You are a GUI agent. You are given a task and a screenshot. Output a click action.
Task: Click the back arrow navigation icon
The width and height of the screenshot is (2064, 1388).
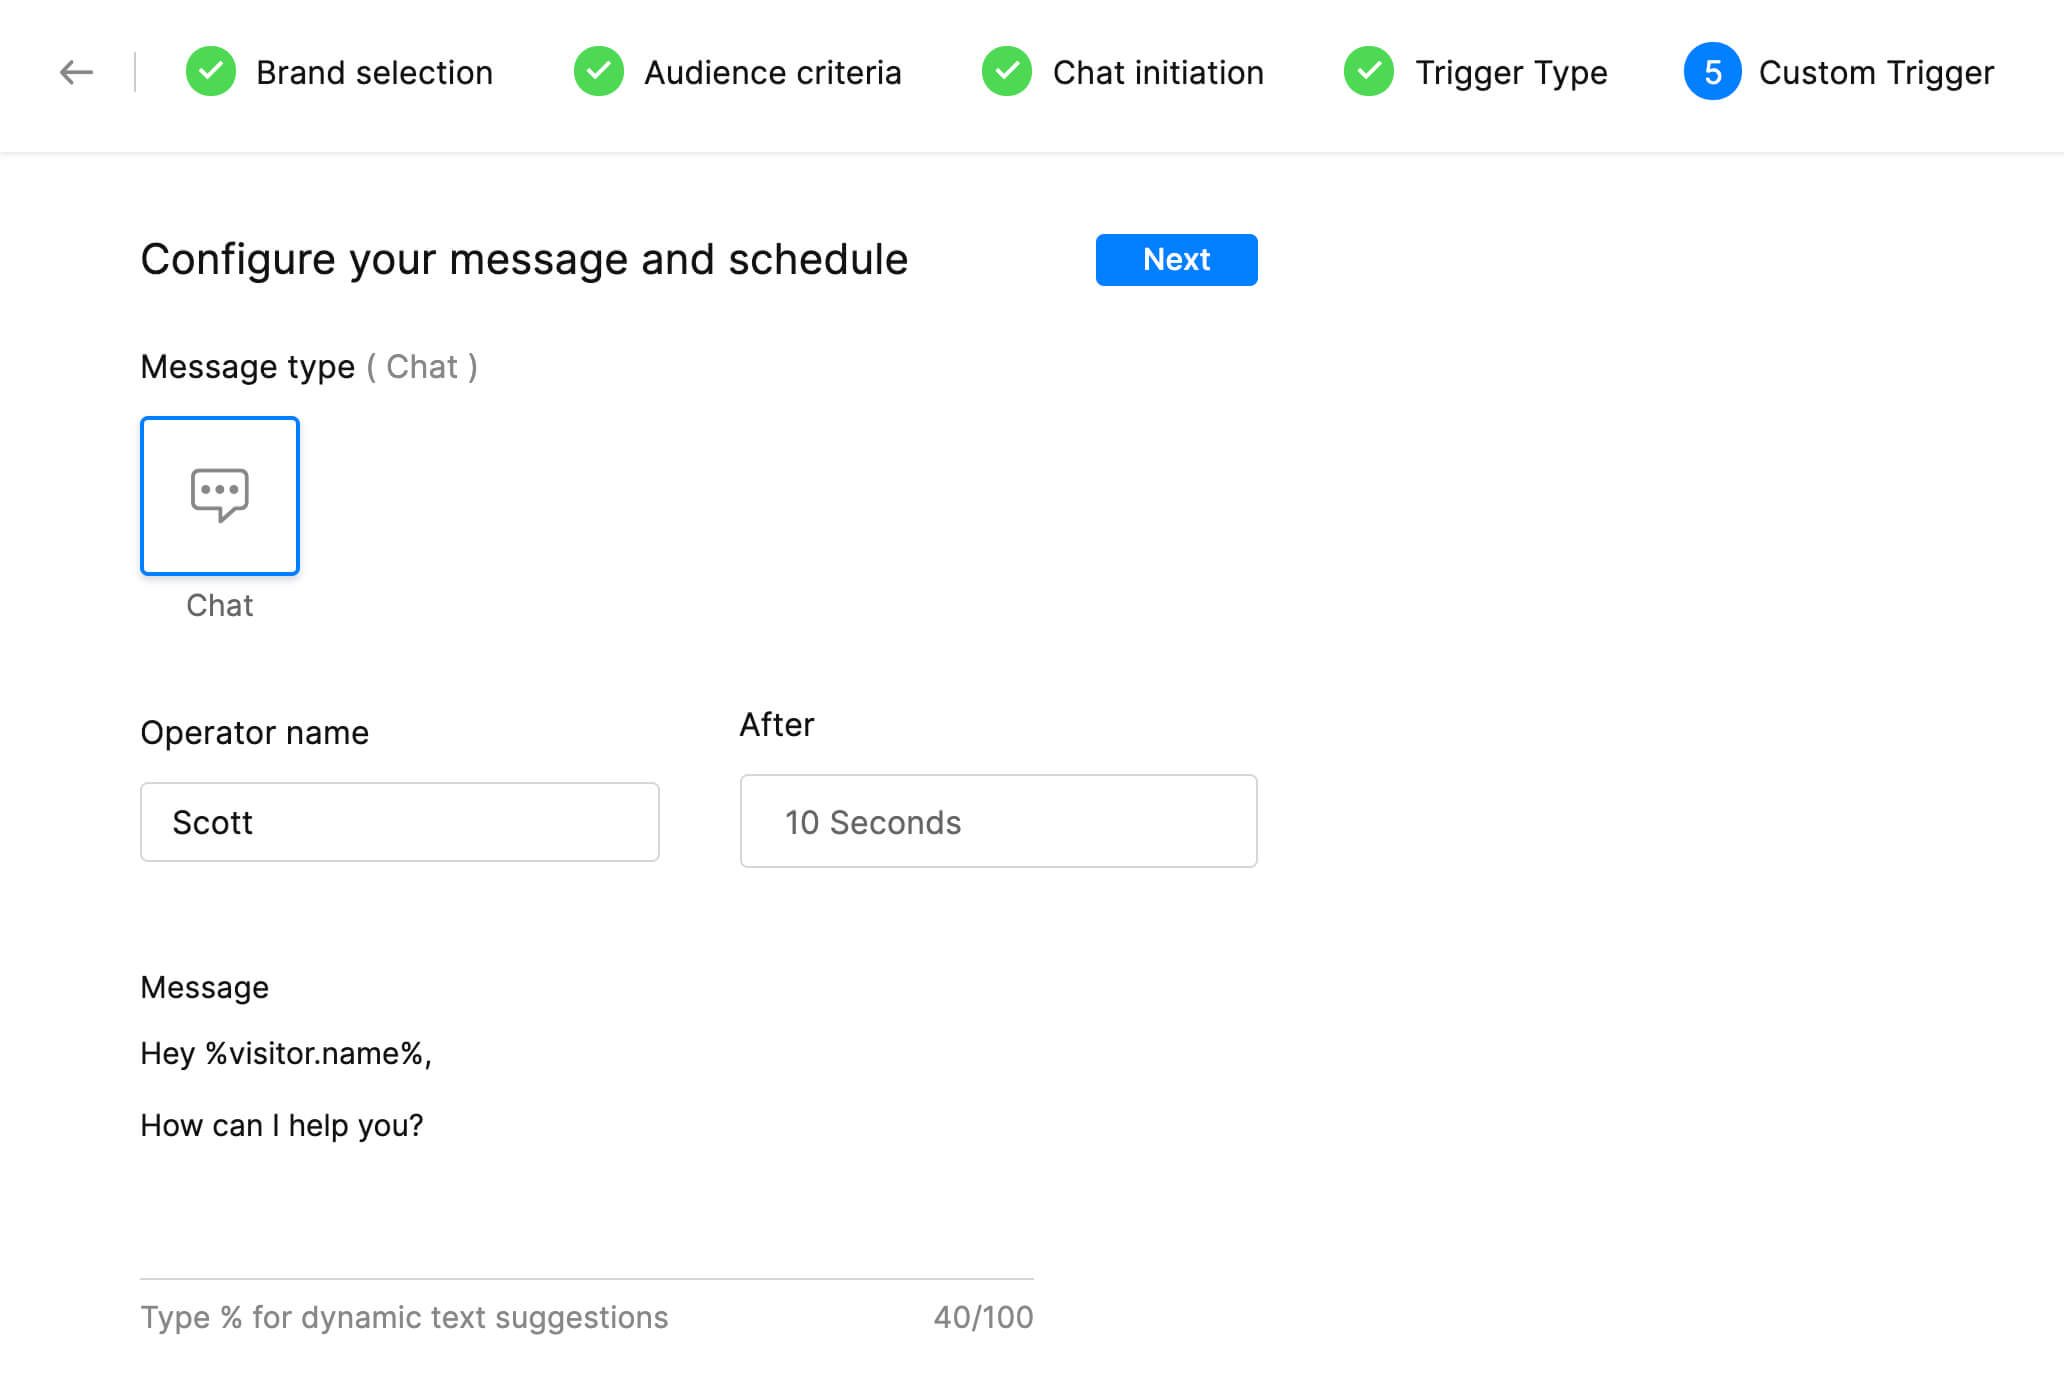(x=76, y=73)
